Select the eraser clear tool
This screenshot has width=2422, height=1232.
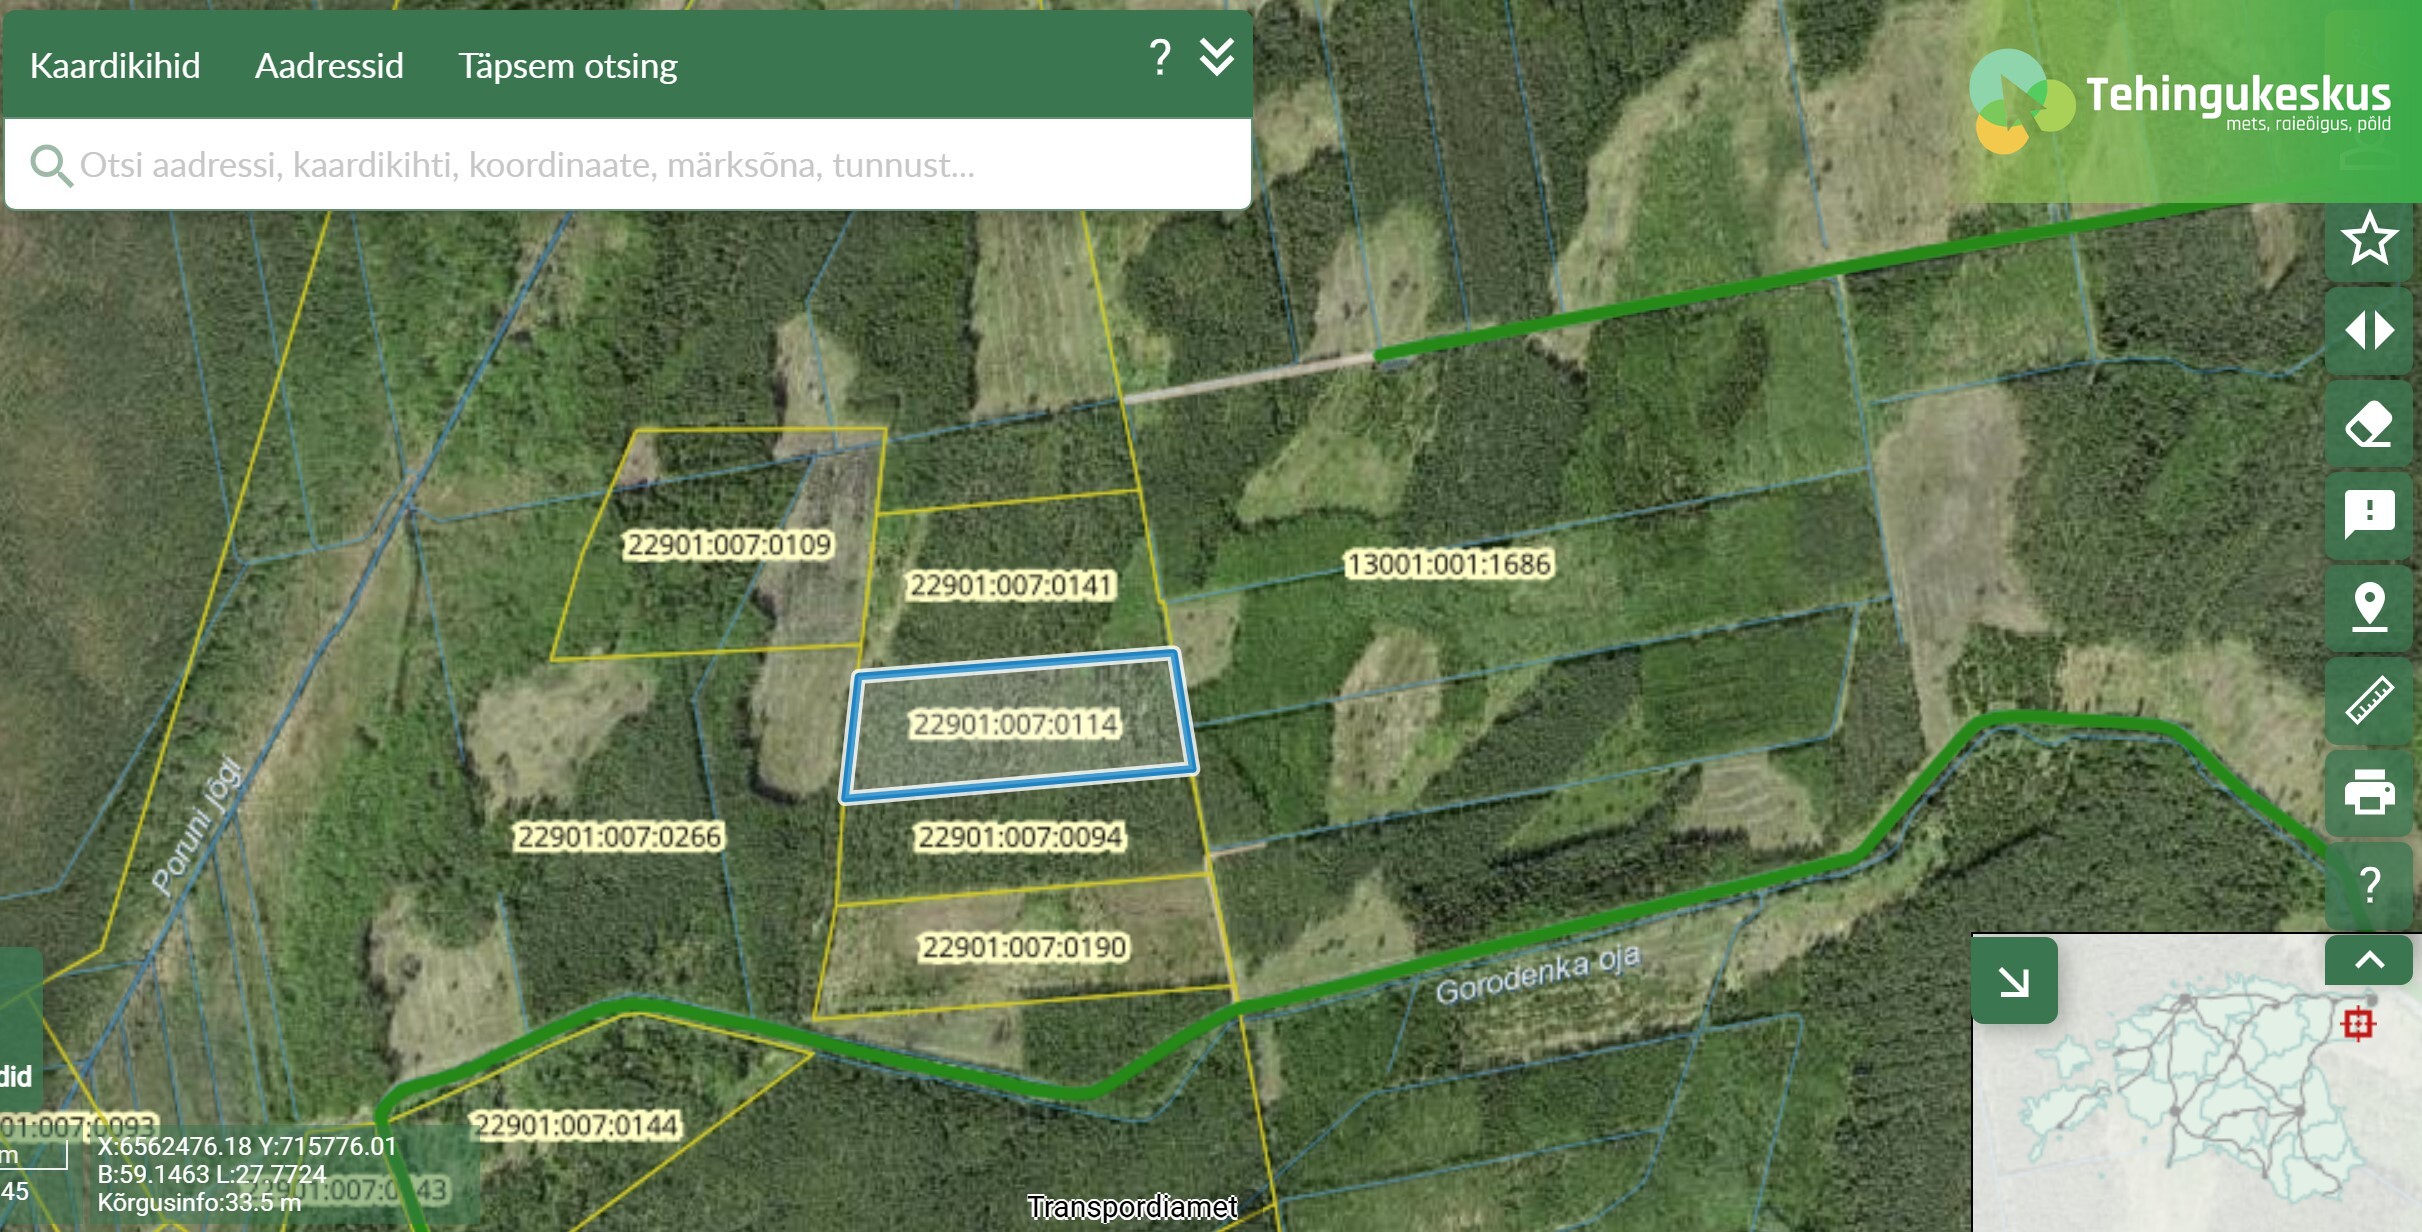[2368, 423]
